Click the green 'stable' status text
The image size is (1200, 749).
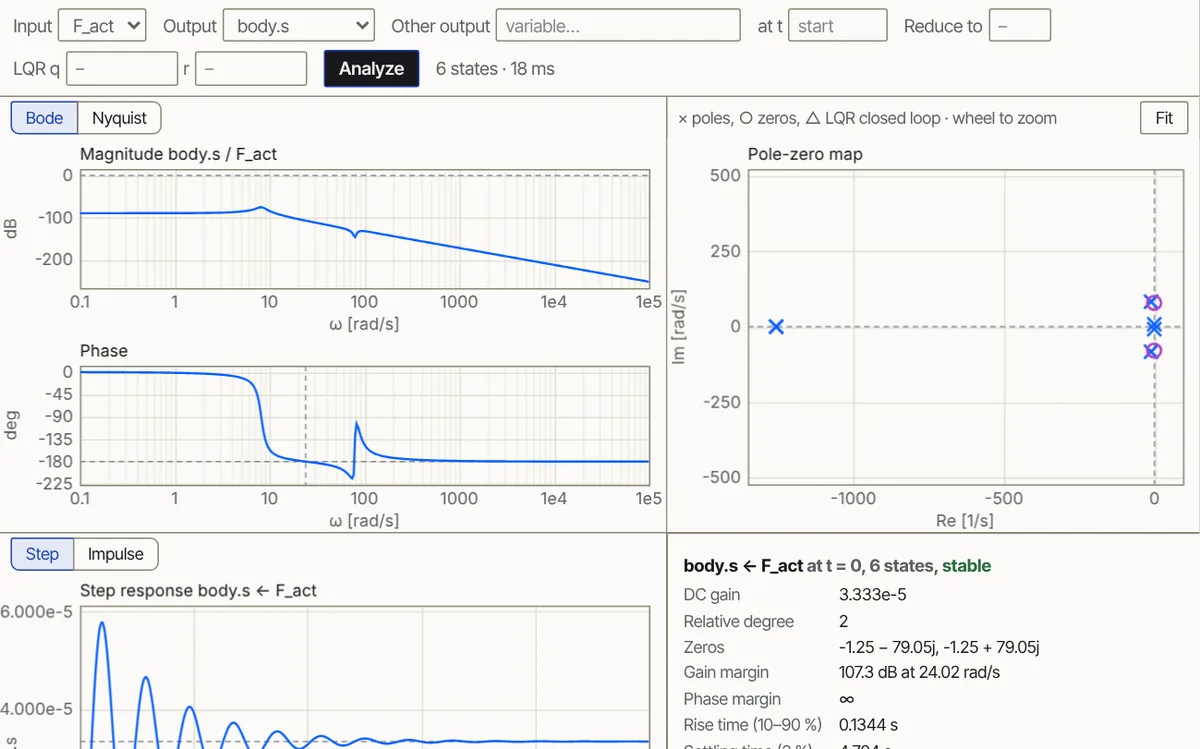966,566
